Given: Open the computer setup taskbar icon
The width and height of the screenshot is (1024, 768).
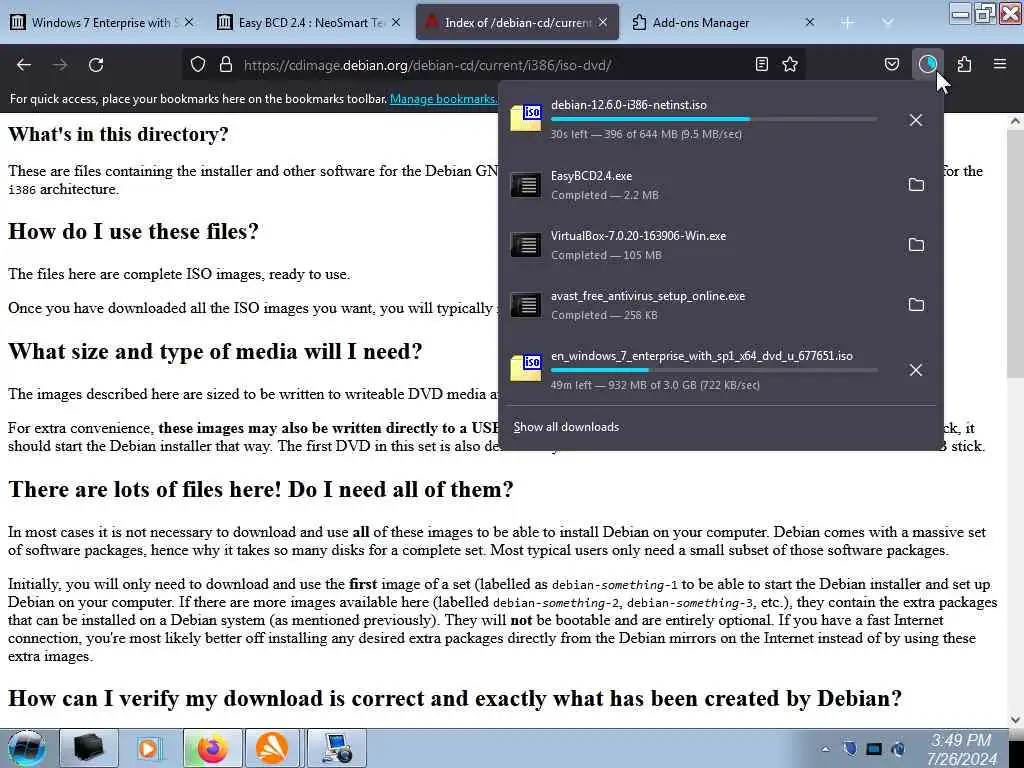Looking at the screenshot, I should coord(336,748).
